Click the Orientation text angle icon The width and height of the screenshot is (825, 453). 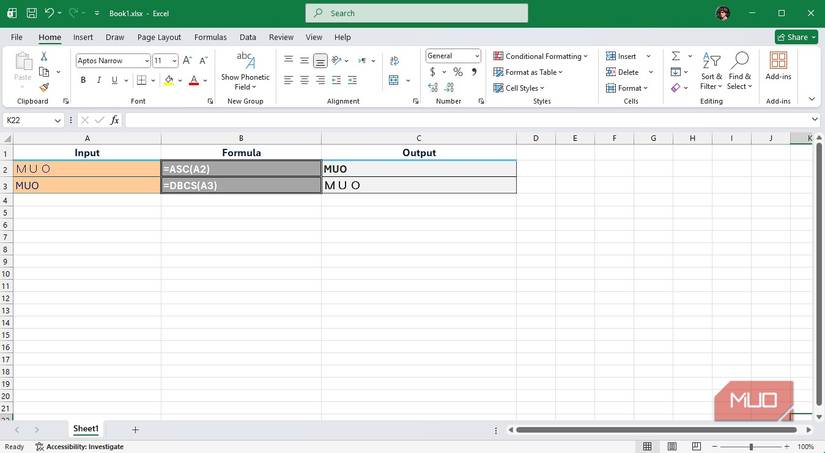(337, 61)
